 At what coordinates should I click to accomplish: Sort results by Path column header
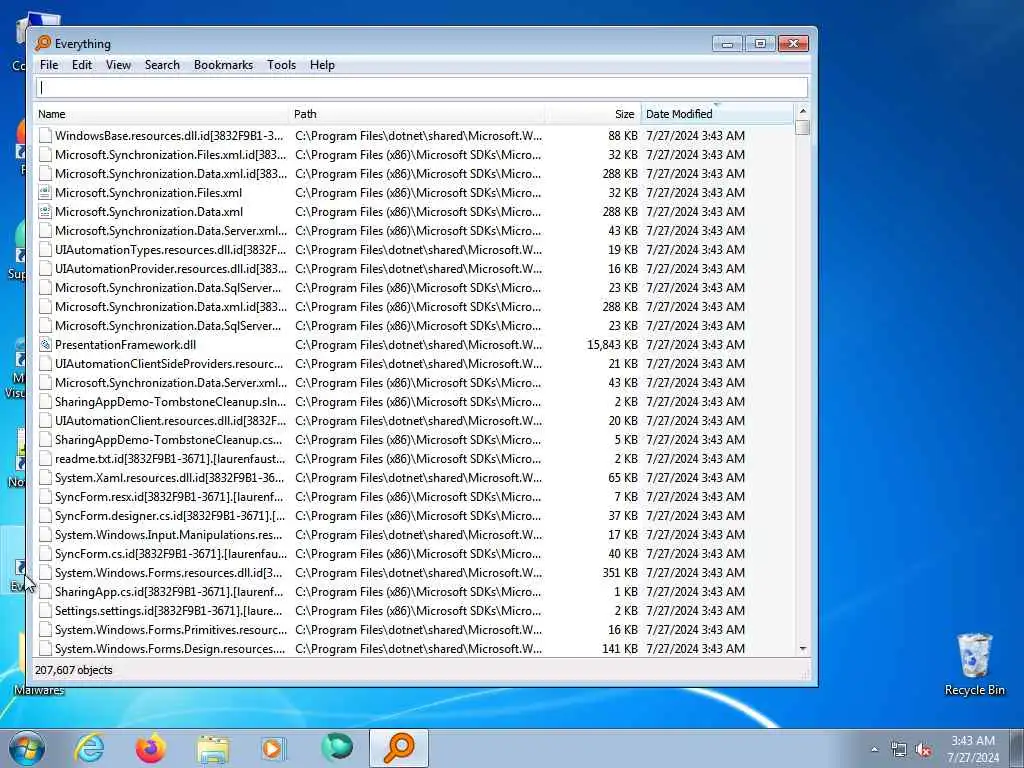tap(417, 114)
